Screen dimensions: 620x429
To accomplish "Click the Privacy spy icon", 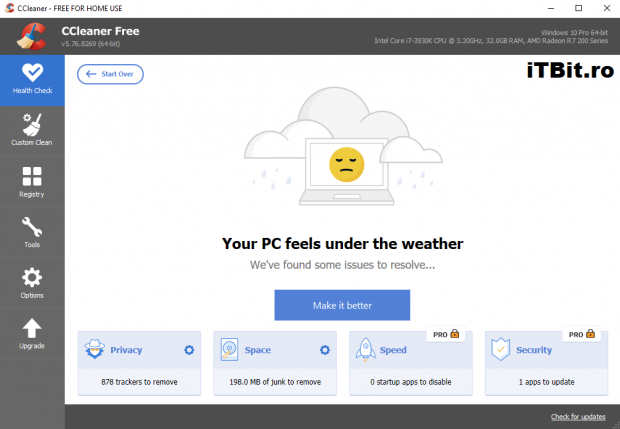I will [95, 350].
